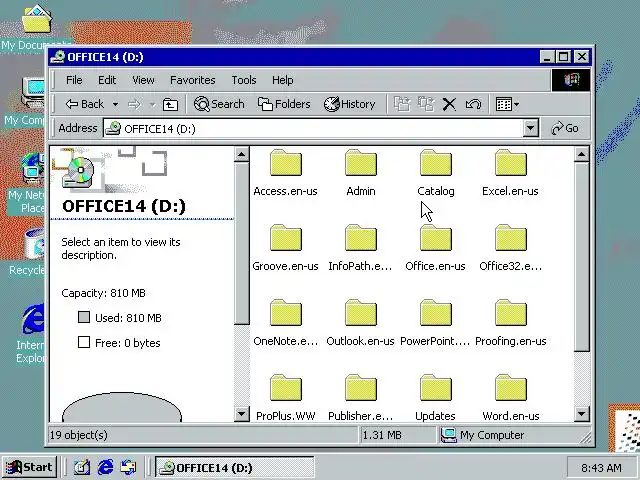The image size is (640, 480).
Task: Select the Outlook.en-us folder
Action: [x=360, y=323]
